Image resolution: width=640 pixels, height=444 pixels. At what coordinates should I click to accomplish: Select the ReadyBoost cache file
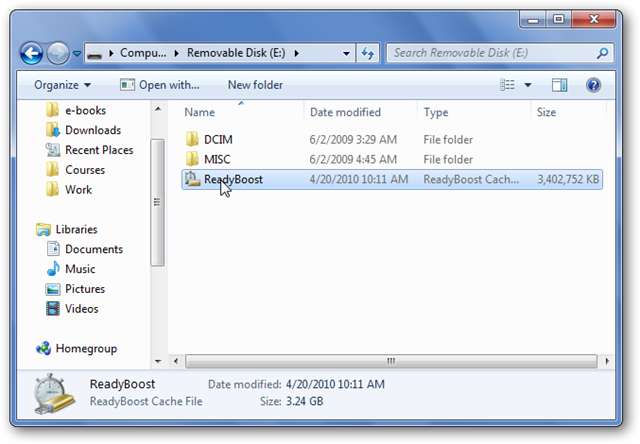(392, 179)
